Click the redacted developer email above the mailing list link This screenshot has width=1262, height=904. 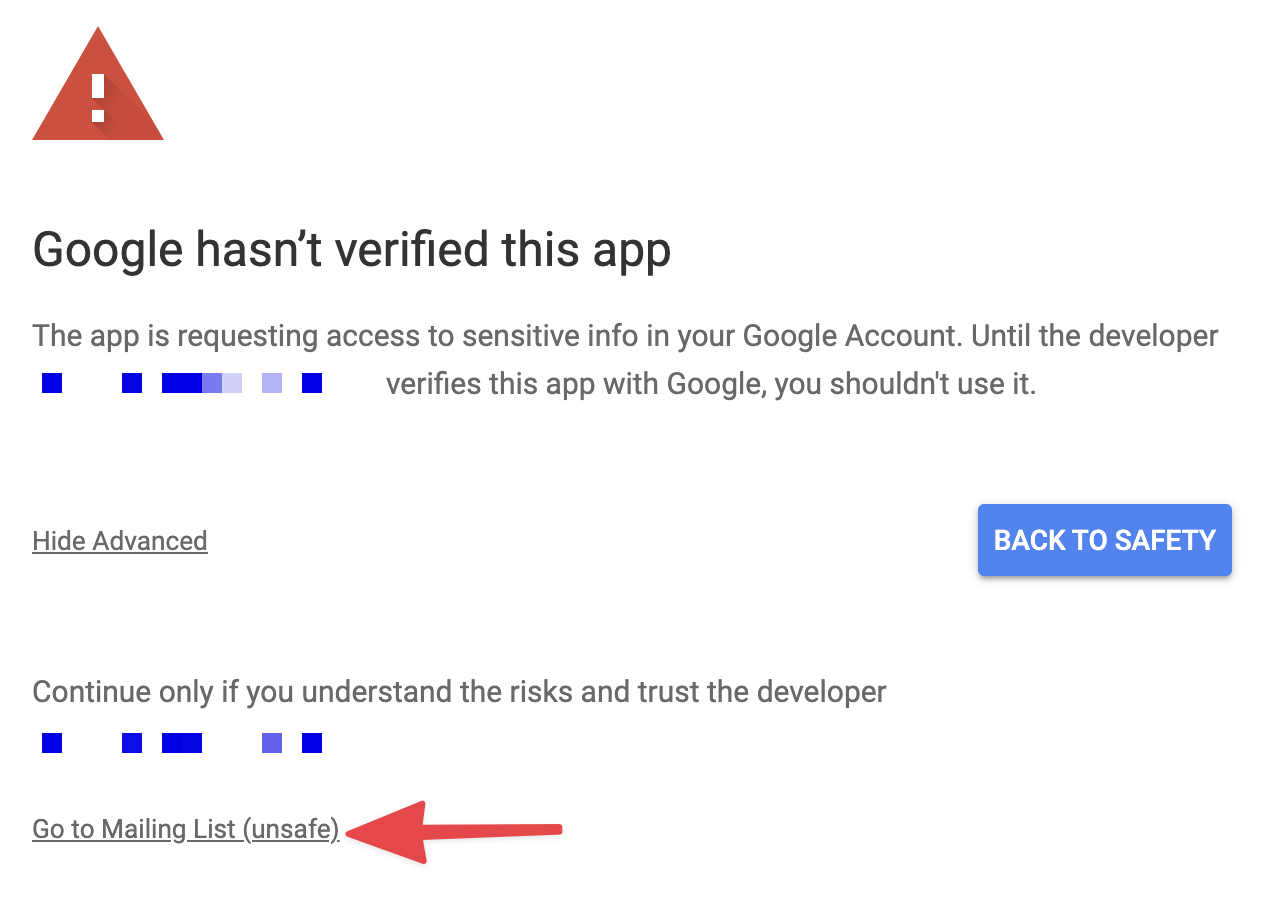182,743
